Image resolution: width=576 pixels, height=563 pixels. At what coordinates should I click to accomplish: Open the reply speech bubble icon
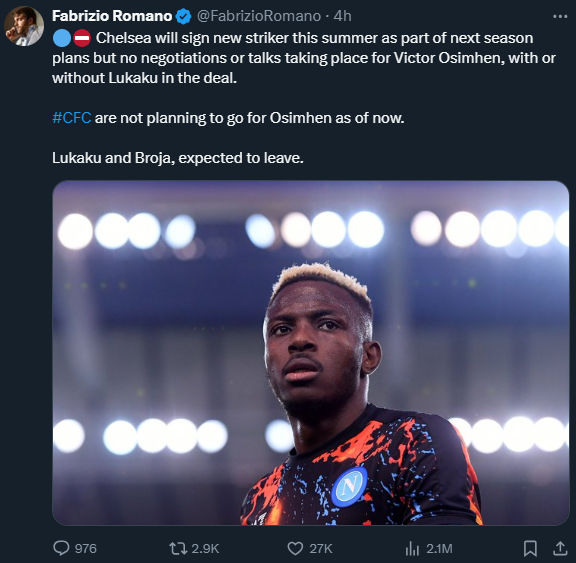(61, 548)
